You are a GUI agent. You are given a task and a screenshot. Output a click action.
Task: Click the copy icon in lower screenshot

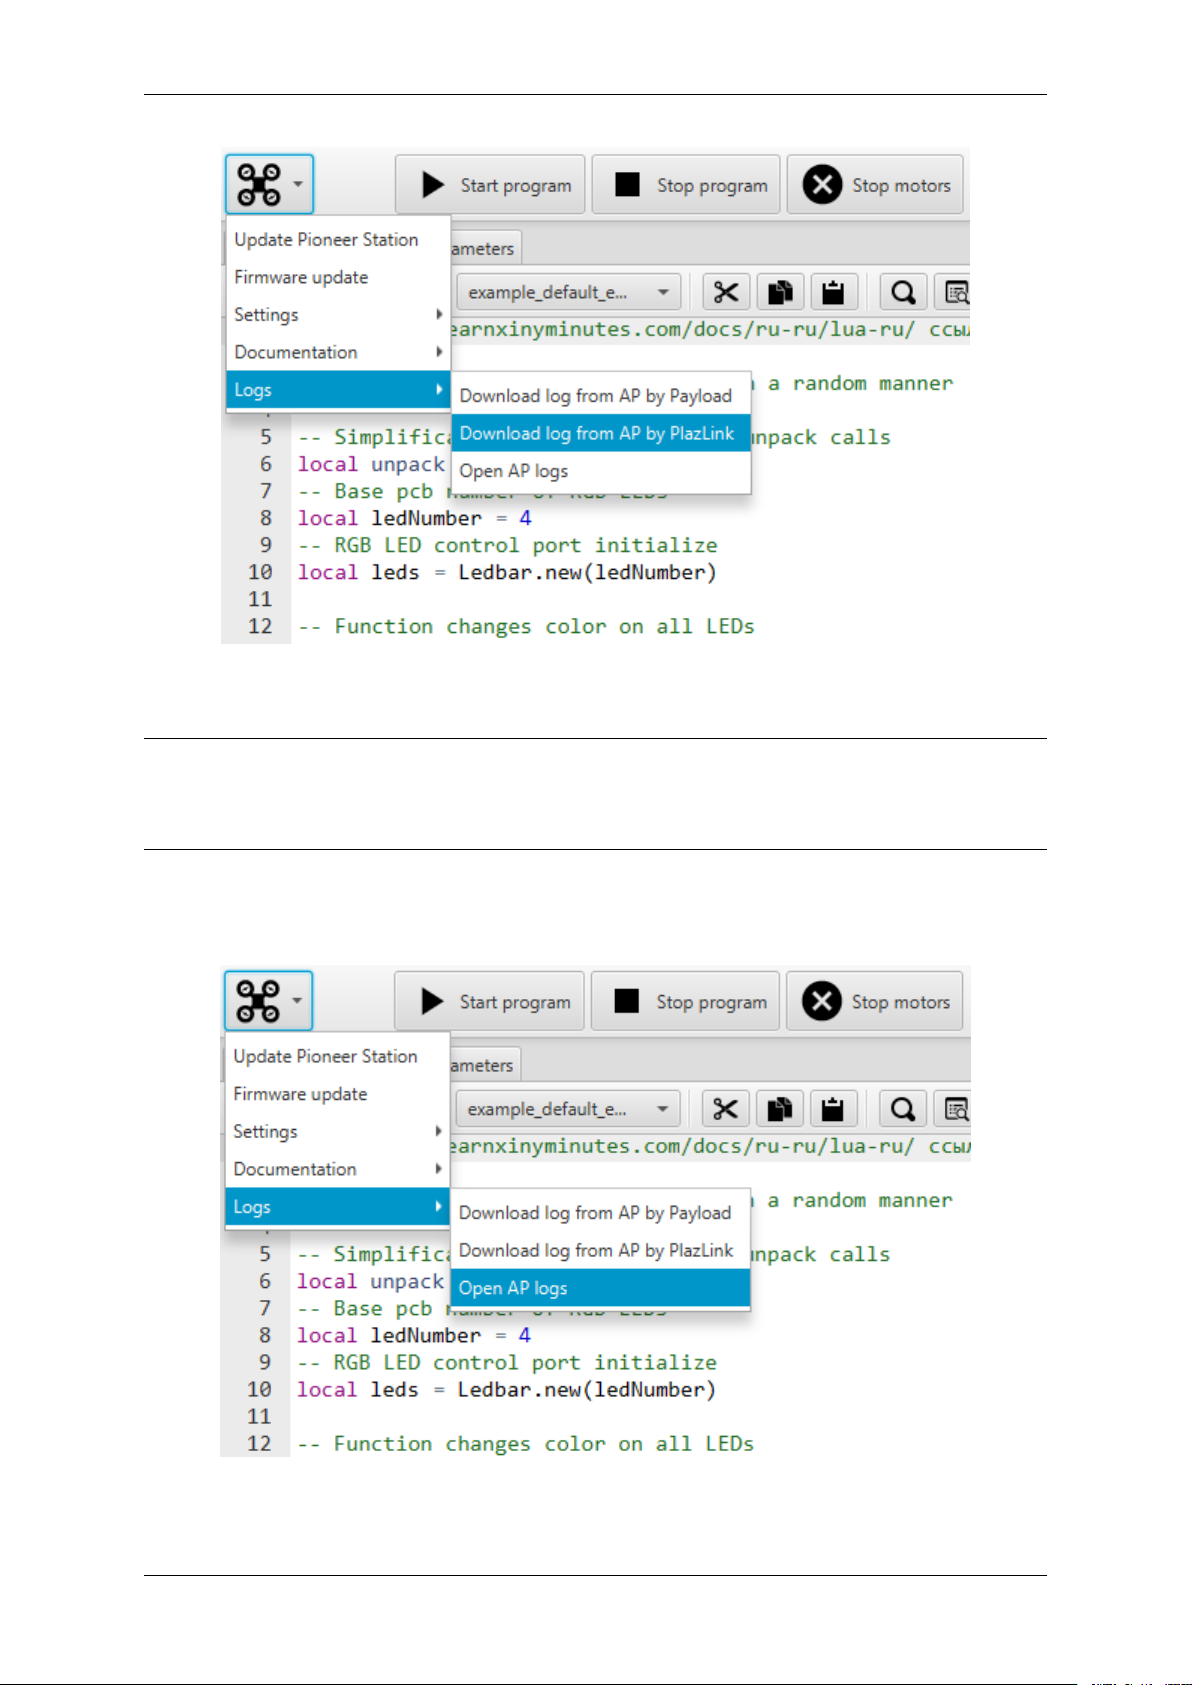[779, 1109]
